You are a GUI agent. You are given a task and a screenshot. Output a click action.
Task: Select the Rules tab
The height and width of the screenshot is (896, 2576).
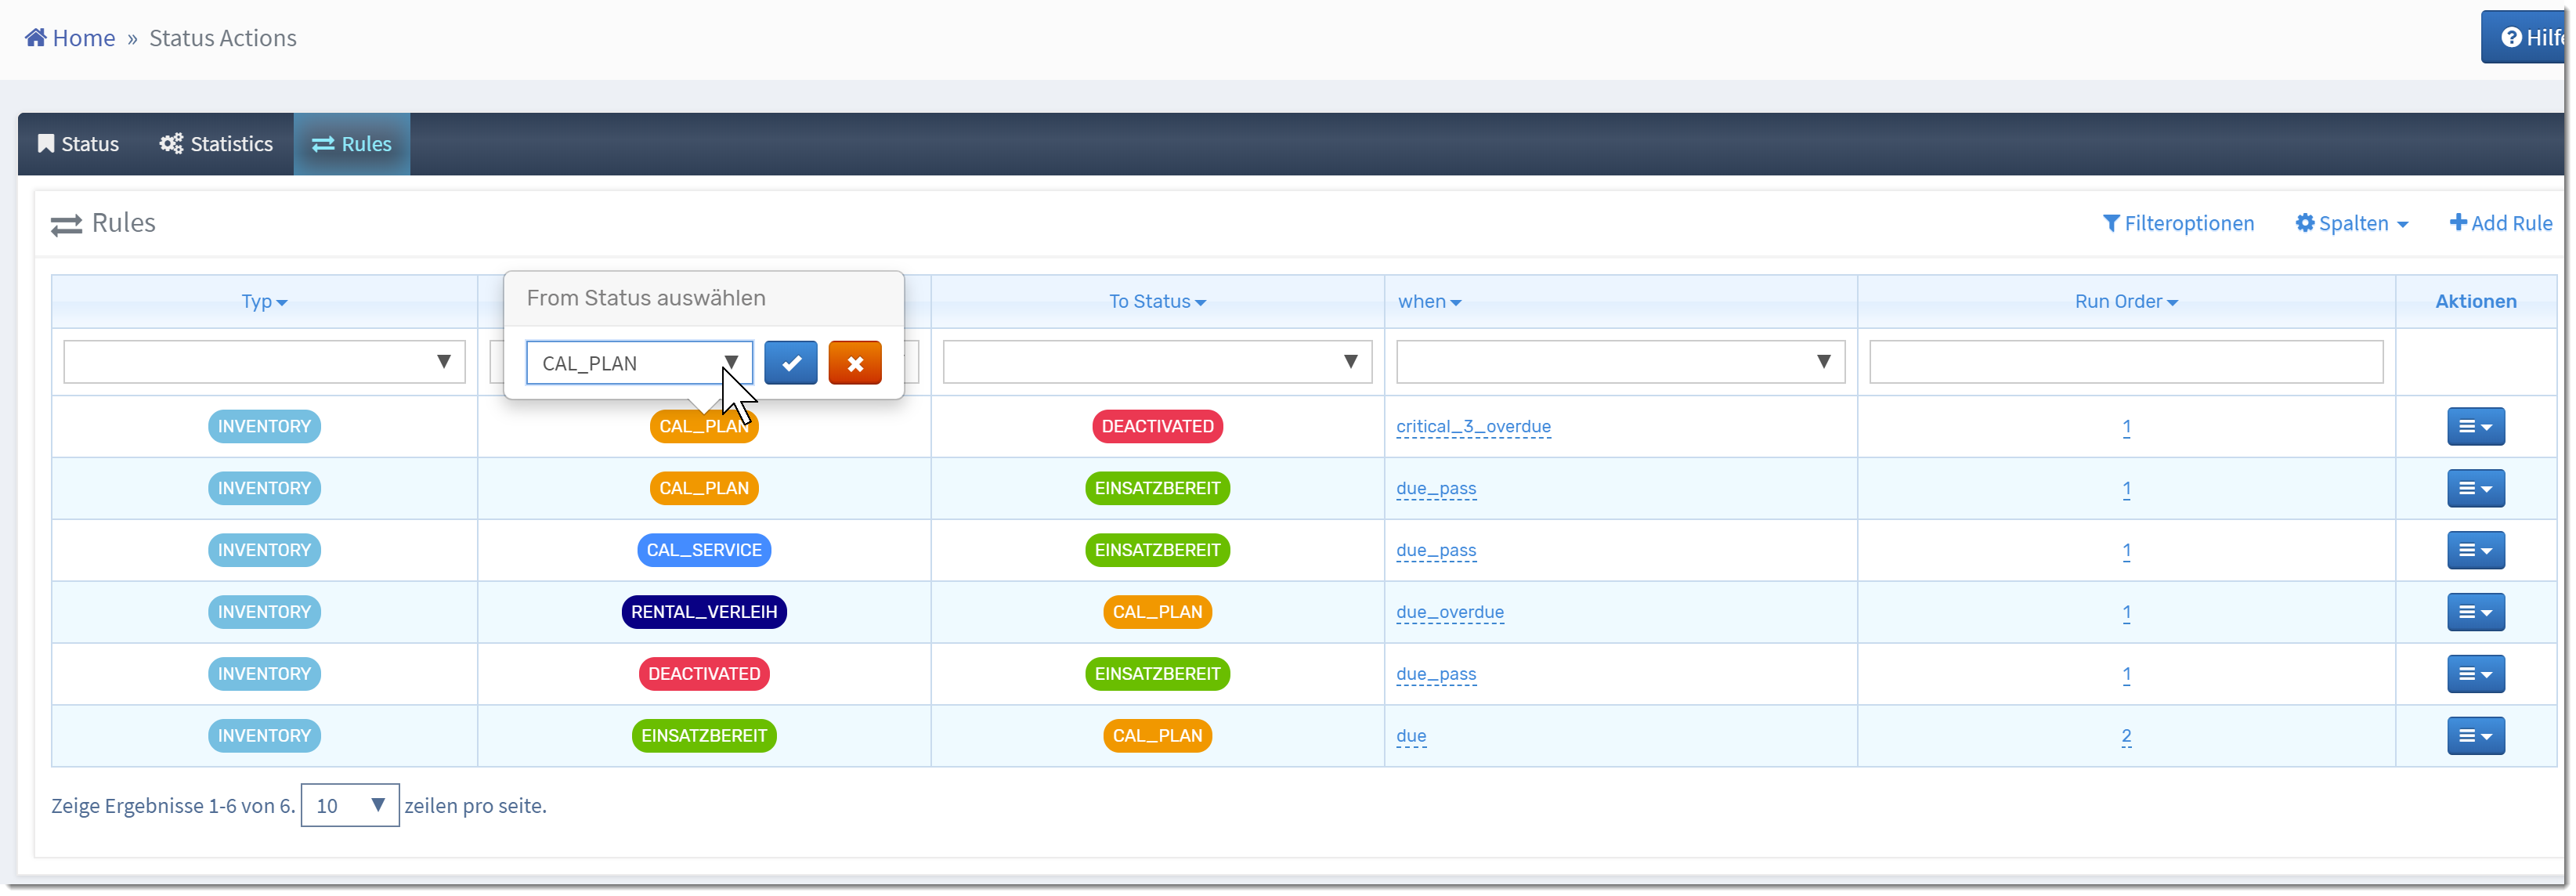(x=351, y=144)
